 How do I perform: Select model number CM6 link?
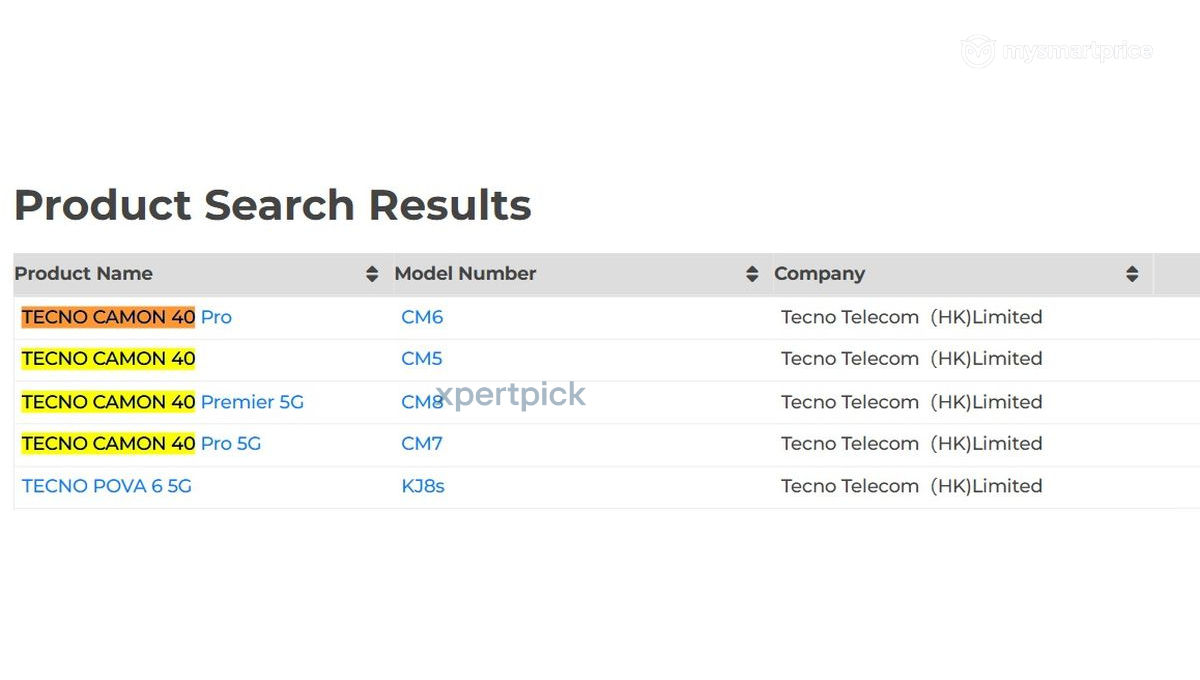pos(422,317)
